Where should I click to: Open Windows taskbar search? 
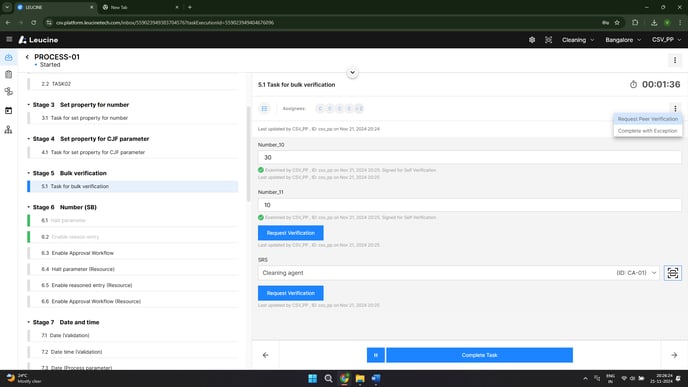328,378
